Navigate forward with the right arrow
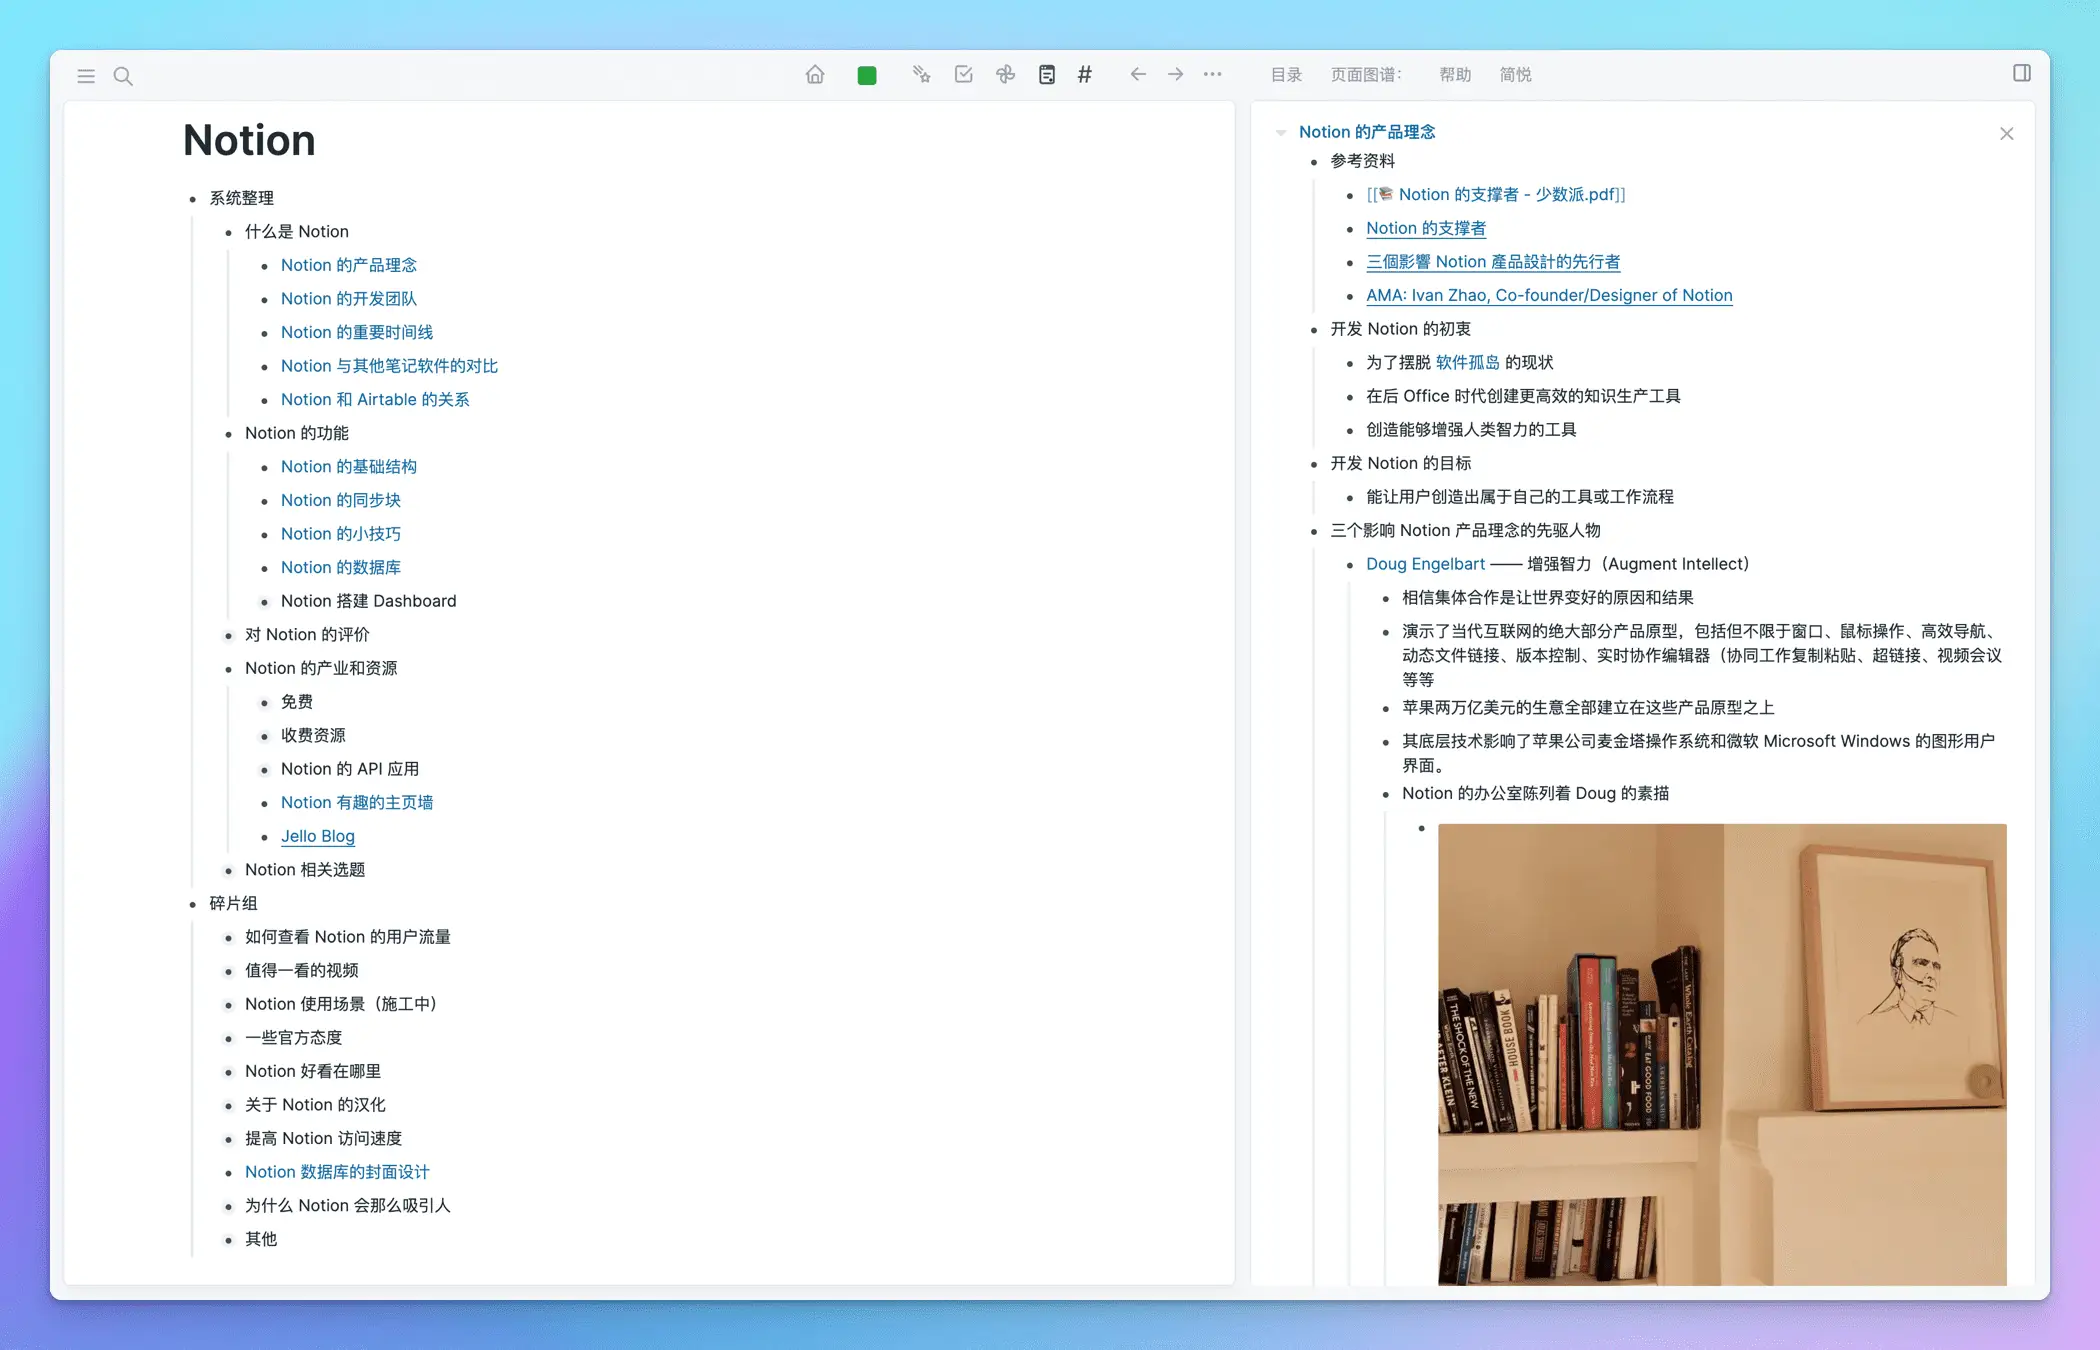 click(x=1176, y=74)
